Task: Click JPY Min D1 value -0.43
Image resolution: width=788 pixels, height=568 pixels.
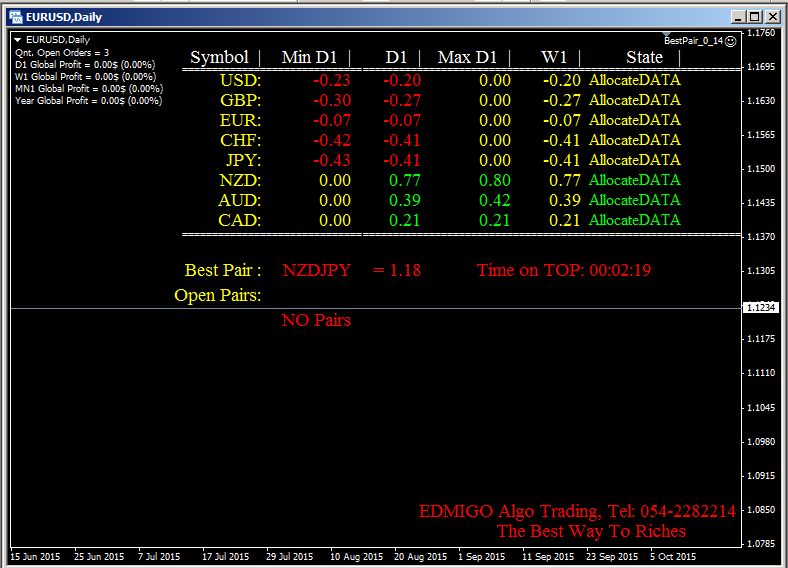Action: (332, 160)
